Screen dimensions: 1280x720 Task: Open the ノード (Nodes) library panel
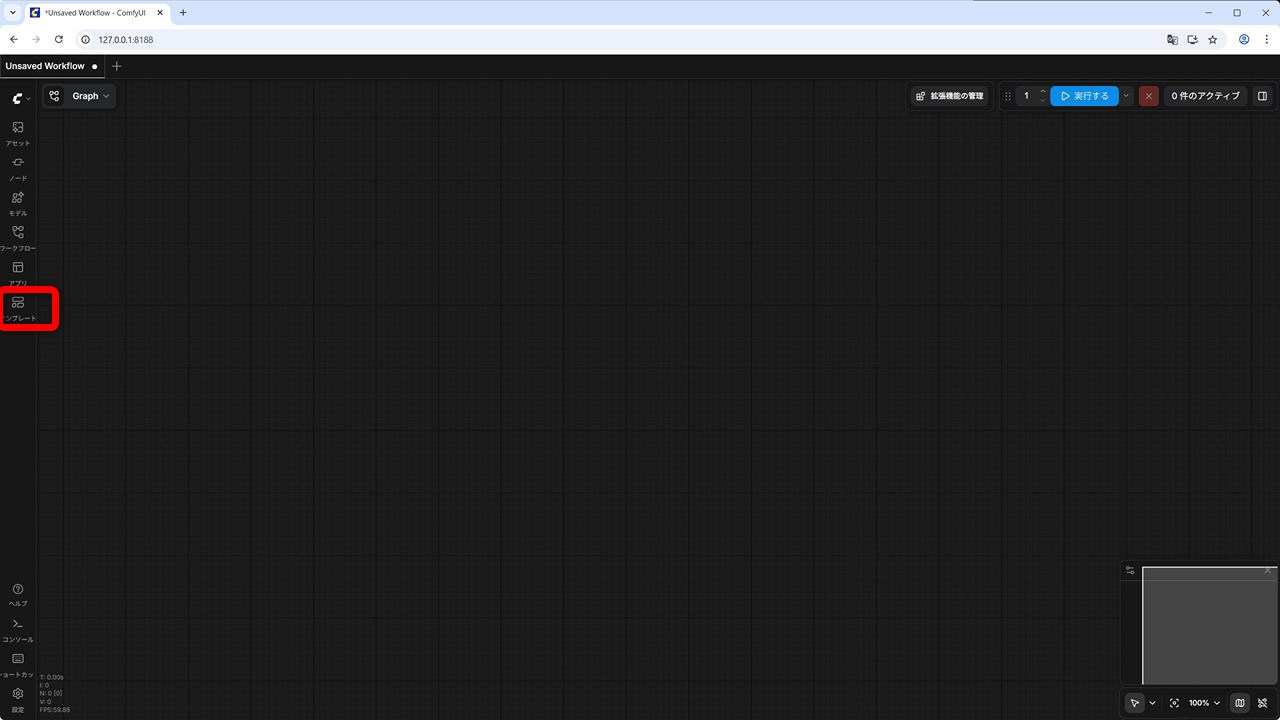(x=18, y=167)
